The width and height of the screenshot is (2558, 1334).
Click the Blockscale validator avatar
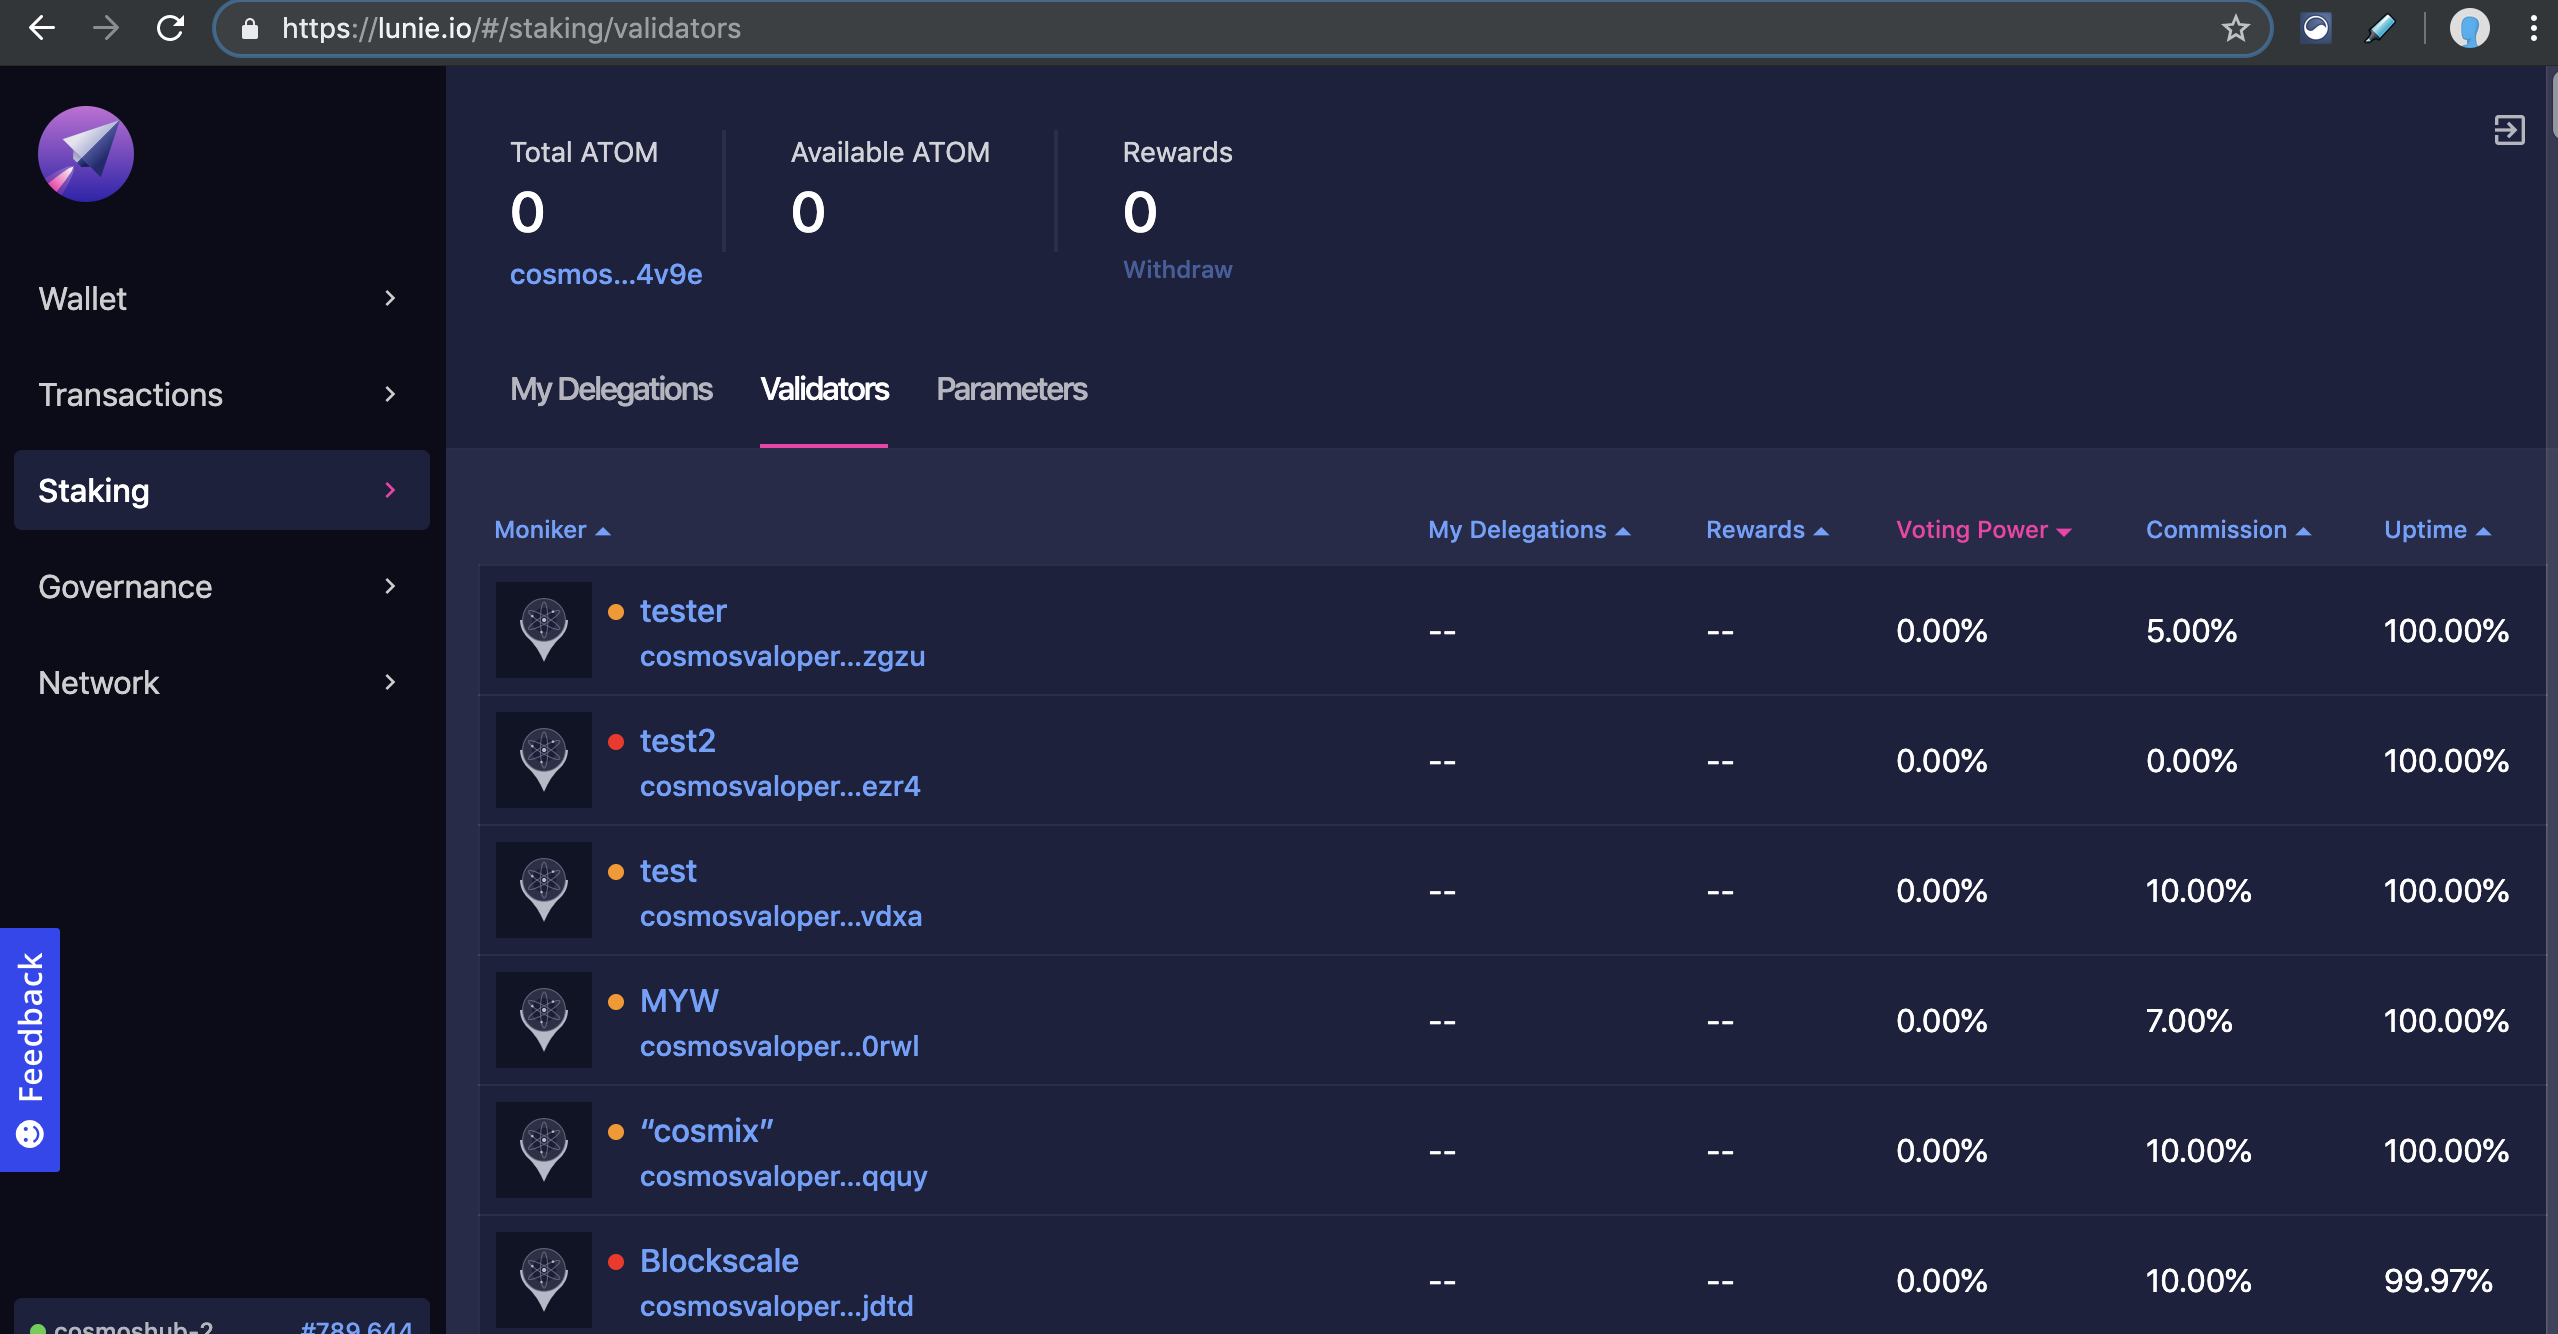(x=544, y=1280)
